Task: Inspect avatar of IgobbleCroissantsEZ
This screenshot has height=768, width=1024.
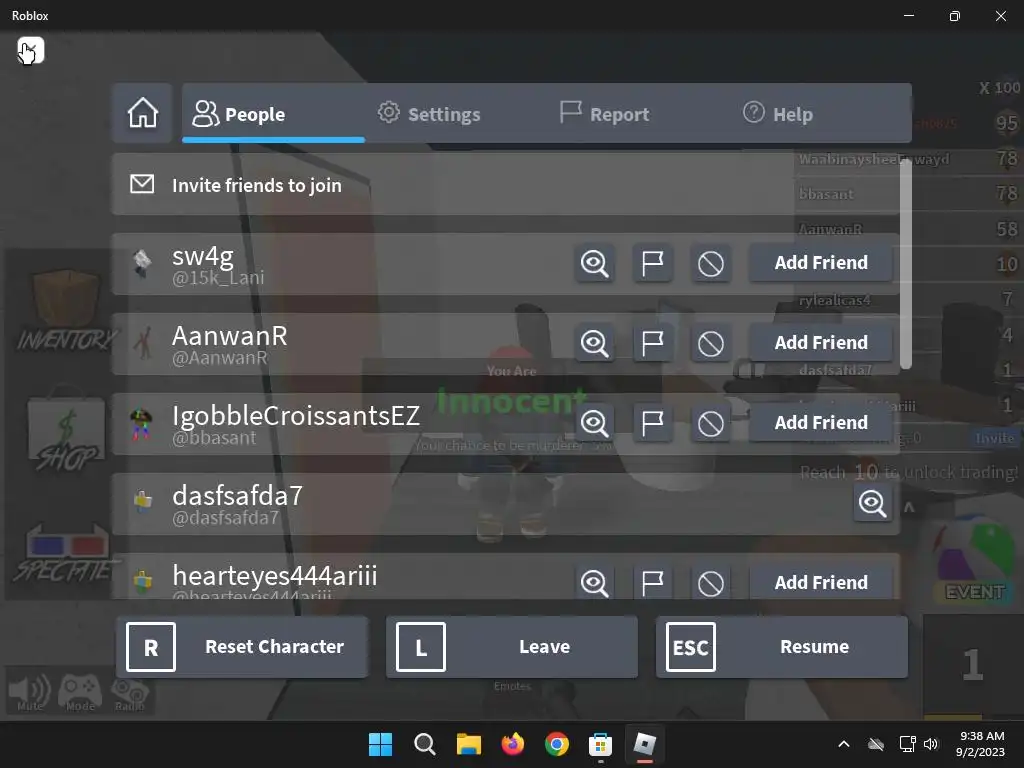Action: (594, 423)
